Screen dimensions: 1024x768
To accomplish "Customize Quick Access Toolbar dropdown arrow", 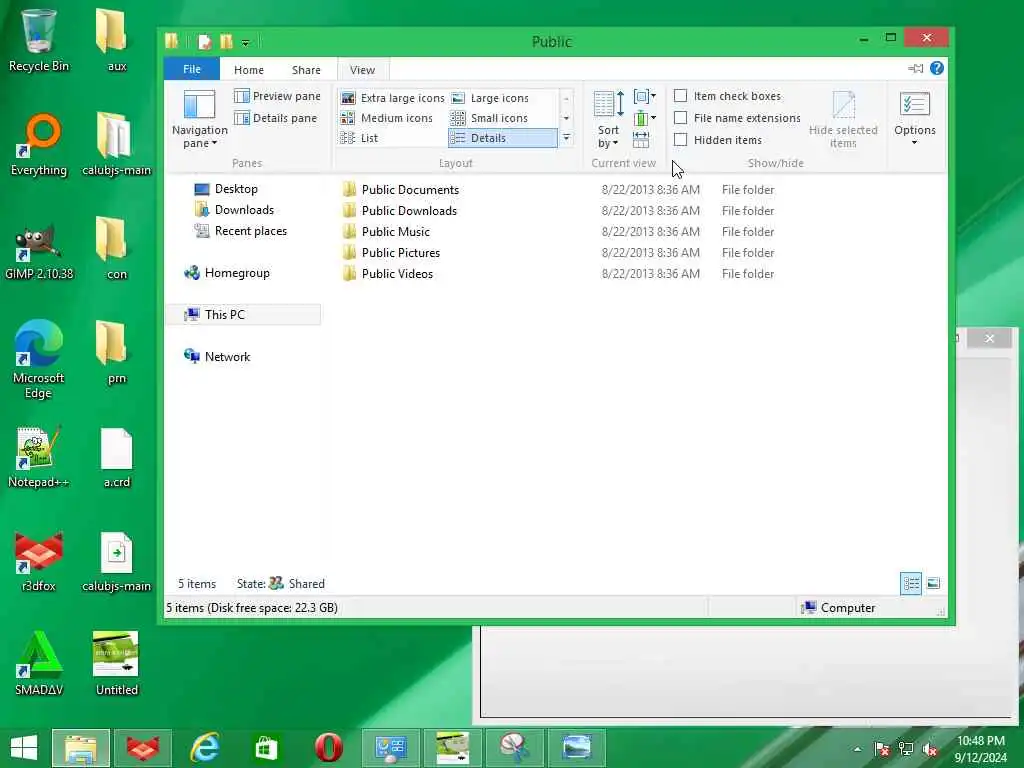I will [x=246, y=43].
